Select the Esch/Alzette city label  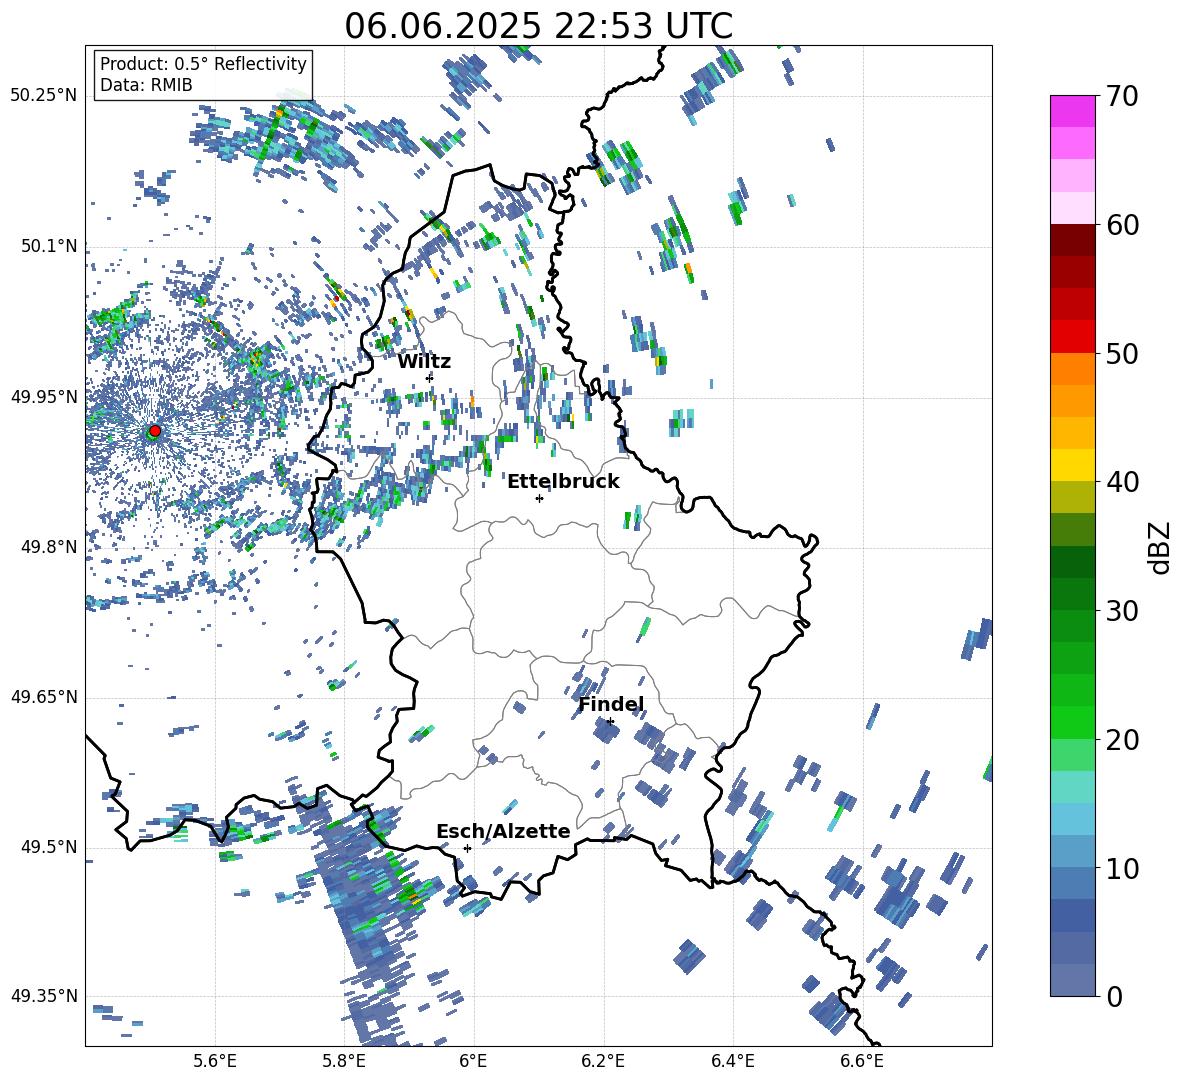(x=503, y=831)
